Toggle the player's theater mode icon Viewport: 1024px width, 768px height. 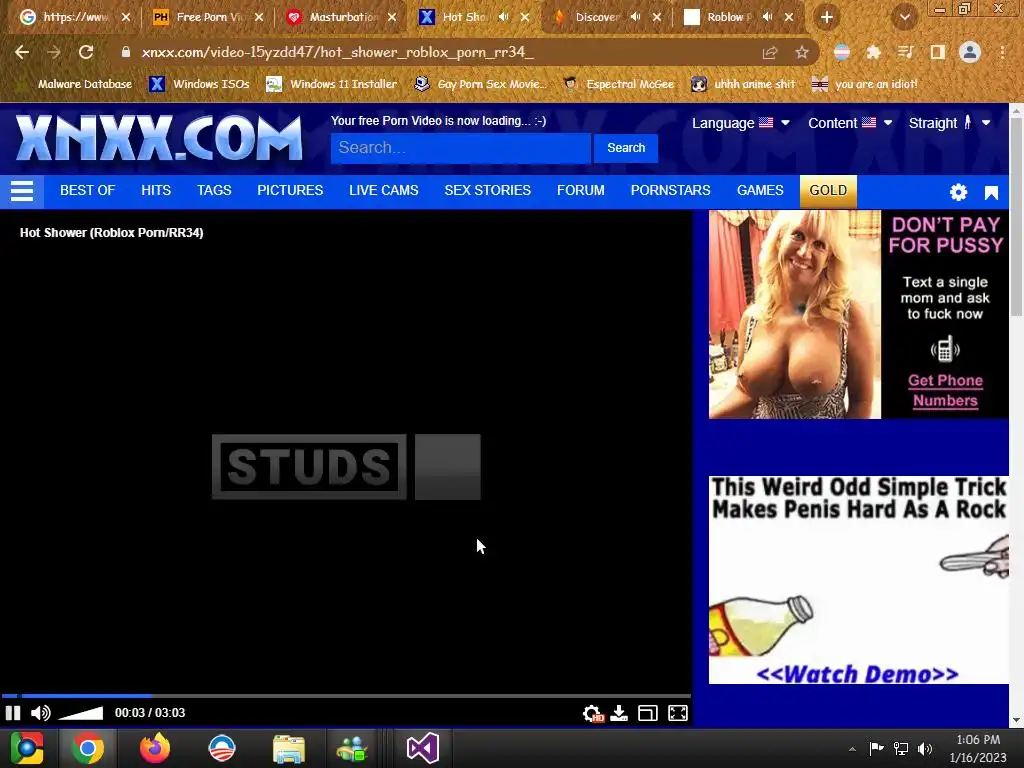tap(648, 713)
